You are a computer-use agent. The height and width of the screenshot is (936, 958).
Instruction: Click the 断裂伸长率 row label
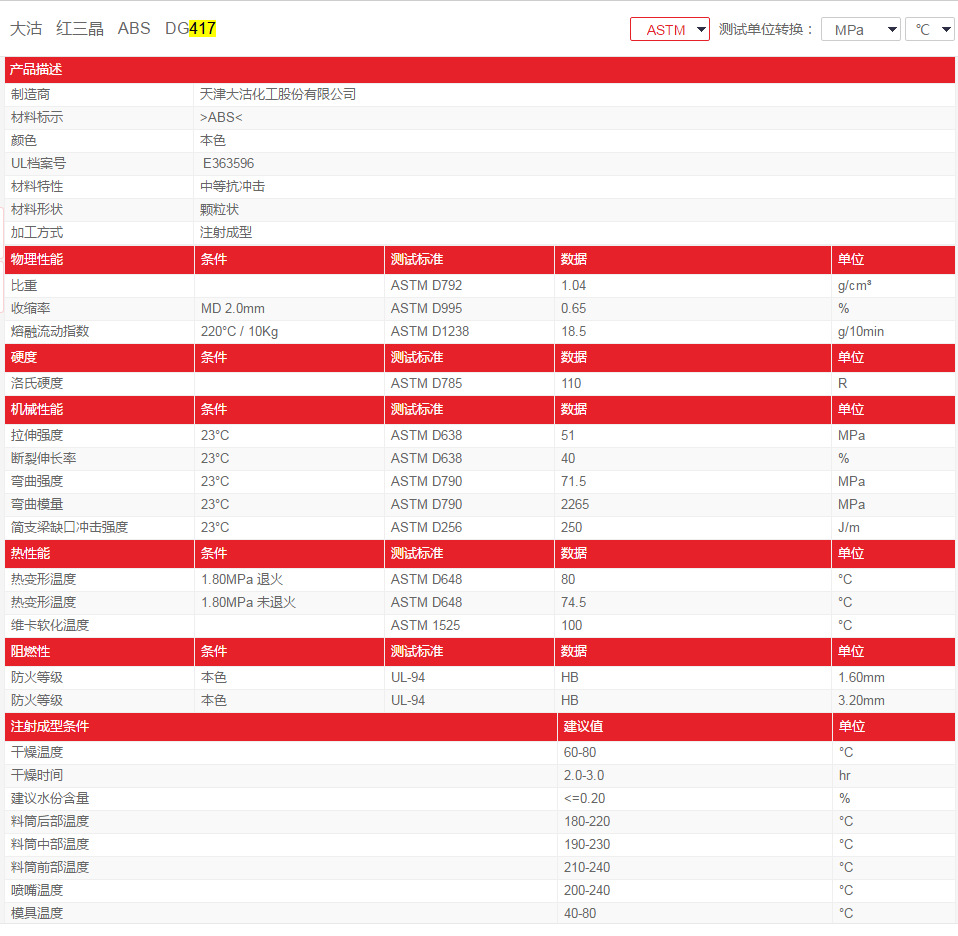point(43,458)
